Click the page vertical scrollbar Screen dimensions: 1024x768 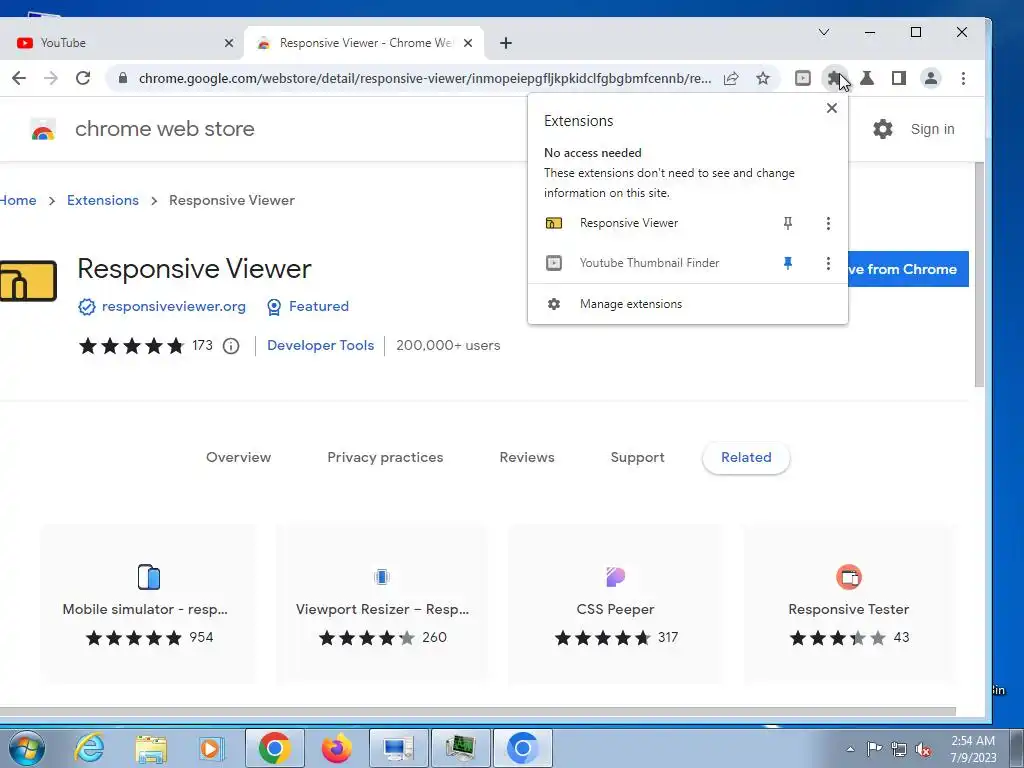pos(979,274)
